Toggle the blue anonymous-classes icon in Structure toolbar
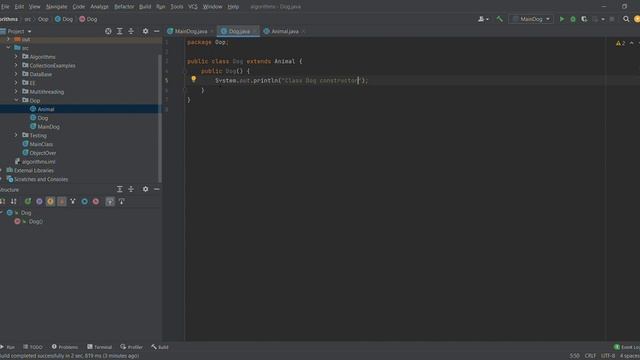640x360 pixels. click(x=84, y=201)
